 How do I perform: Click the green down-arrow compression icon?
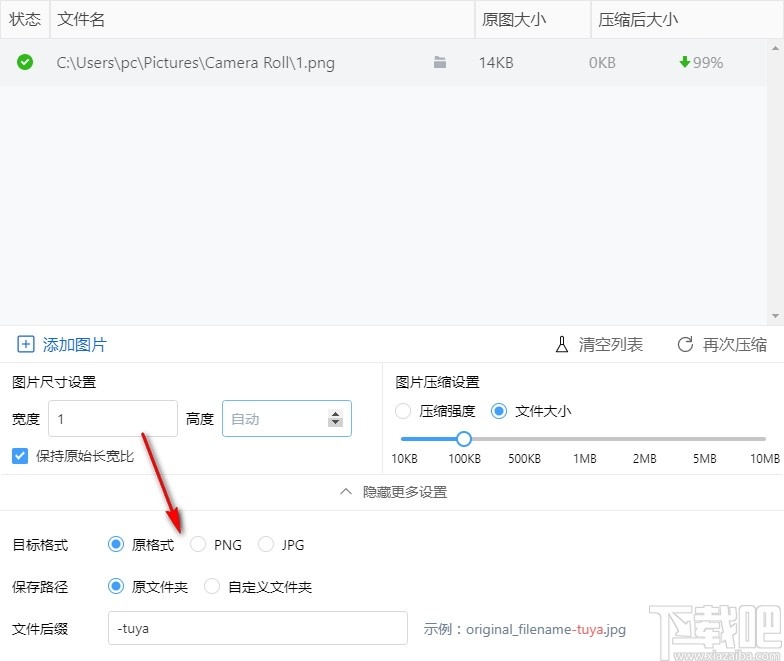[684, 62]
